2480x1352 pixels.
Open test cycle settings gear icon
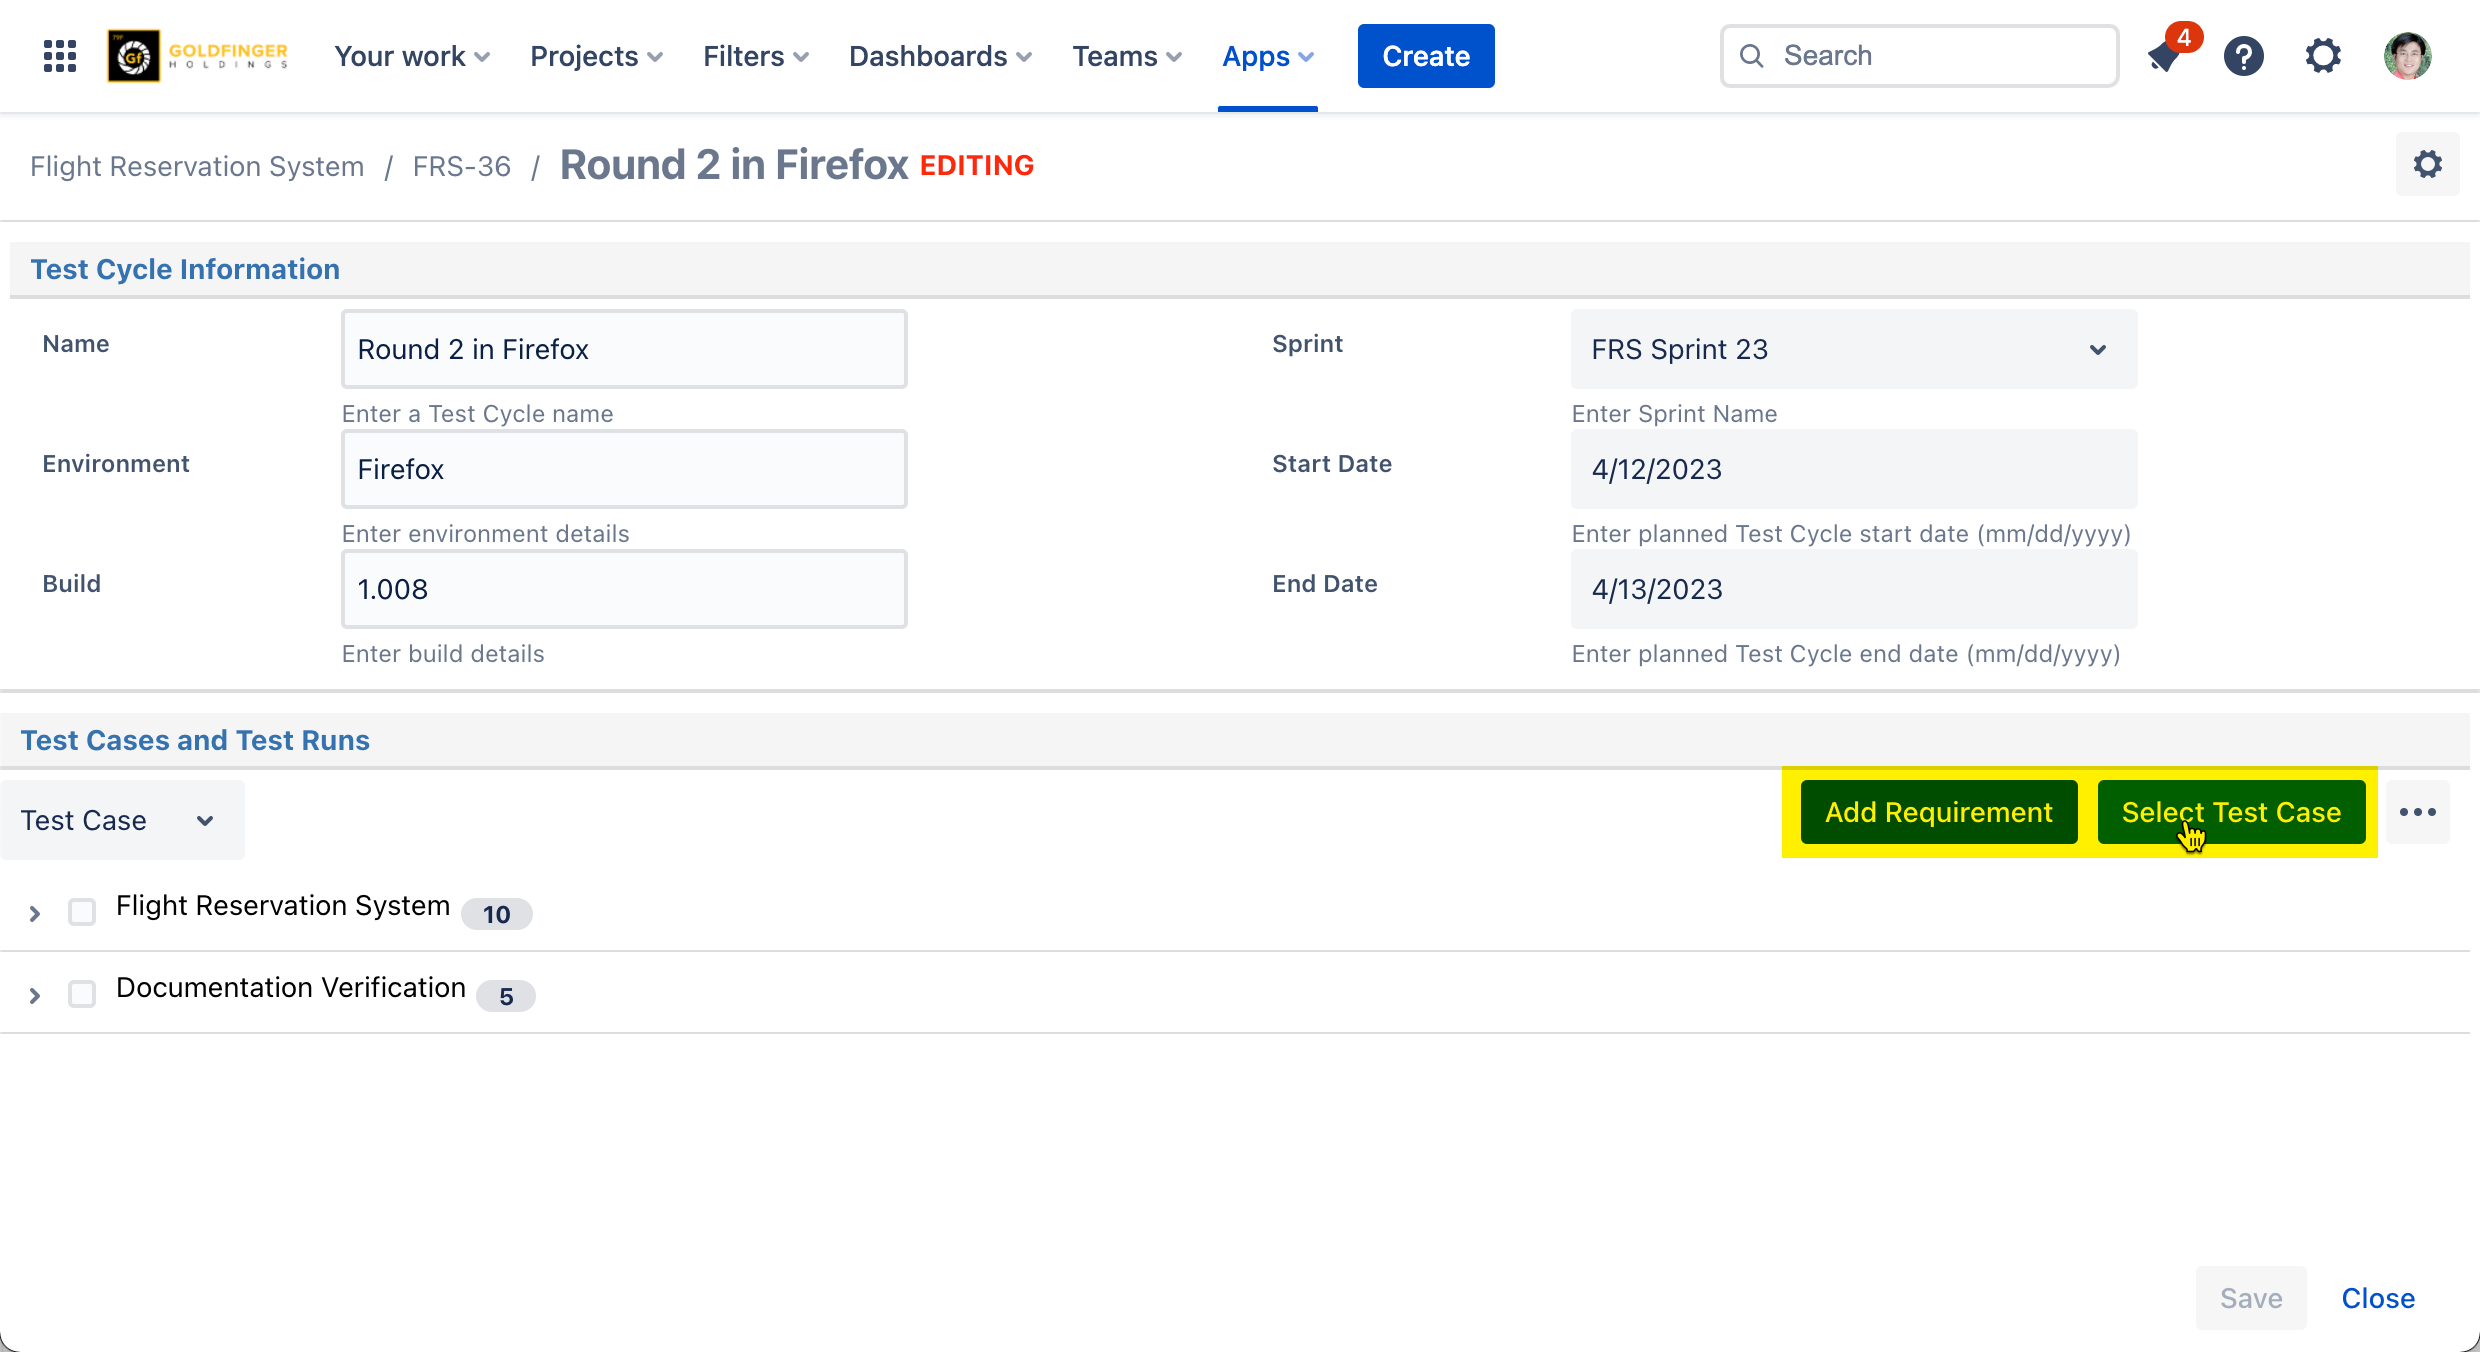click(2427, 165)
